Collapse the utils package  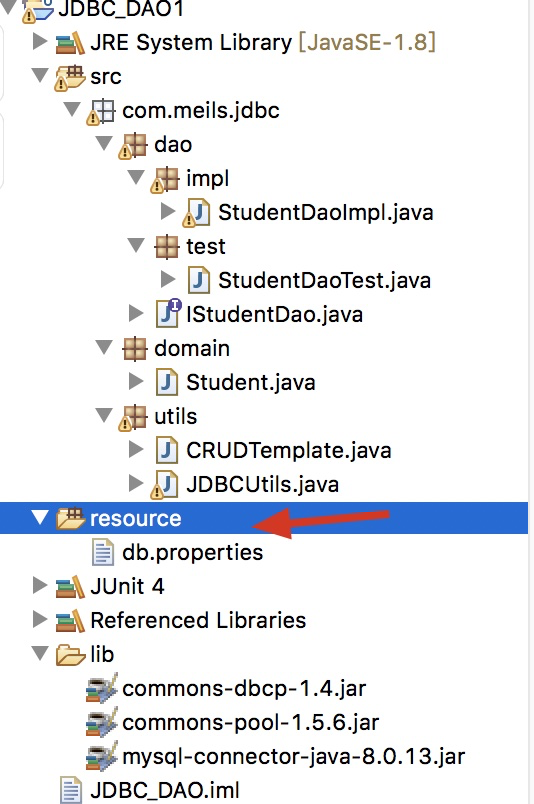pos(104,415)
